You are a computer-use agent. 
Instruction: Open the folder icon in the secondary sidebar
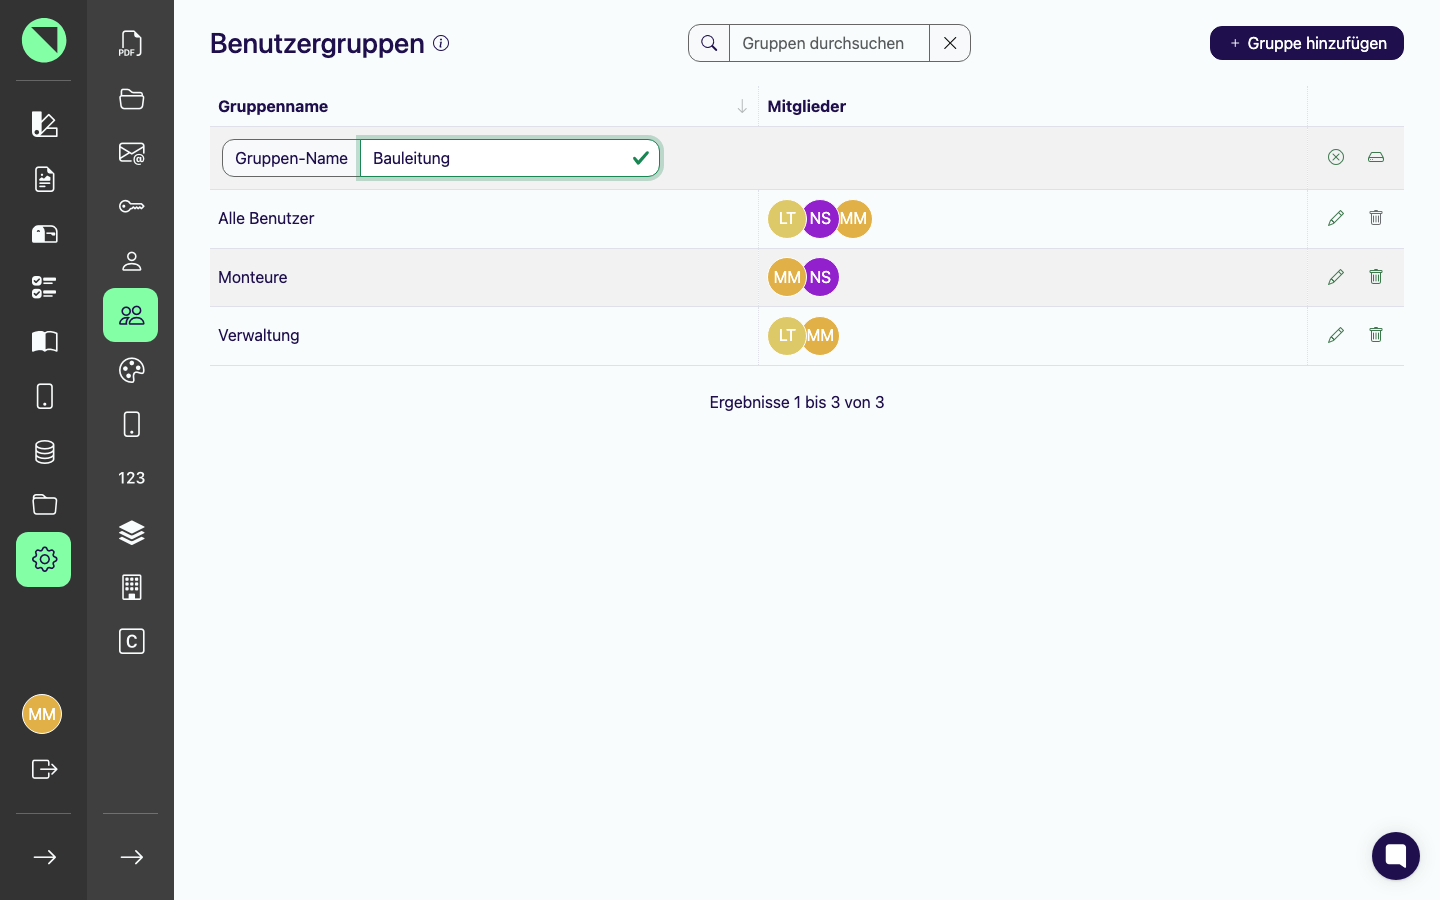coord(131,99)
